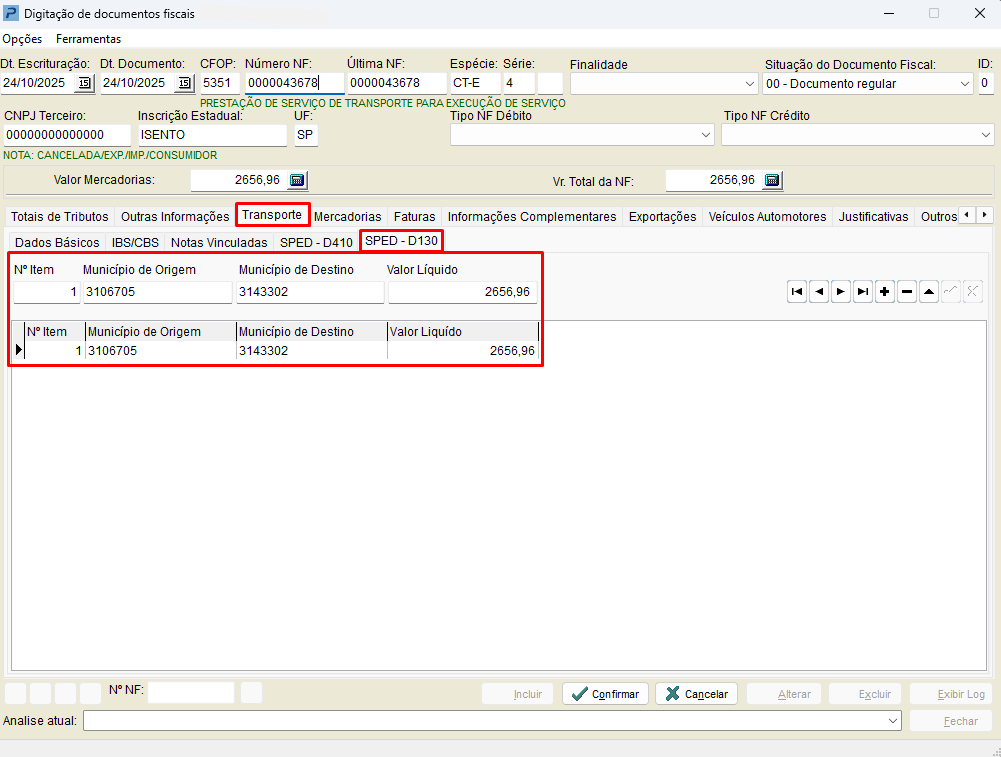Expand the Tipo NF Débito dropdown

pos(706,135)
